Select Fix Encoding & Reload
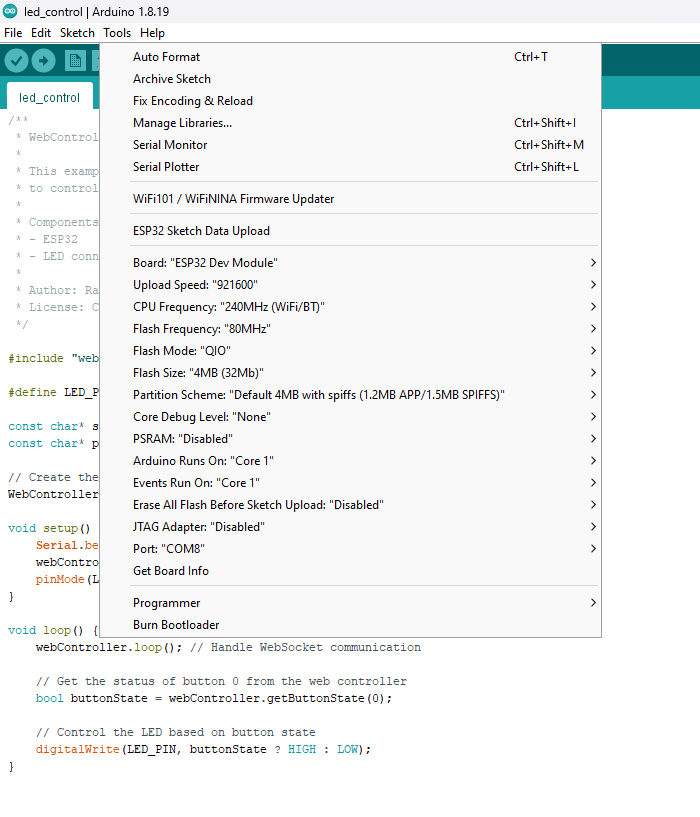The image size is (700, 817). click(x=350, y=101)
